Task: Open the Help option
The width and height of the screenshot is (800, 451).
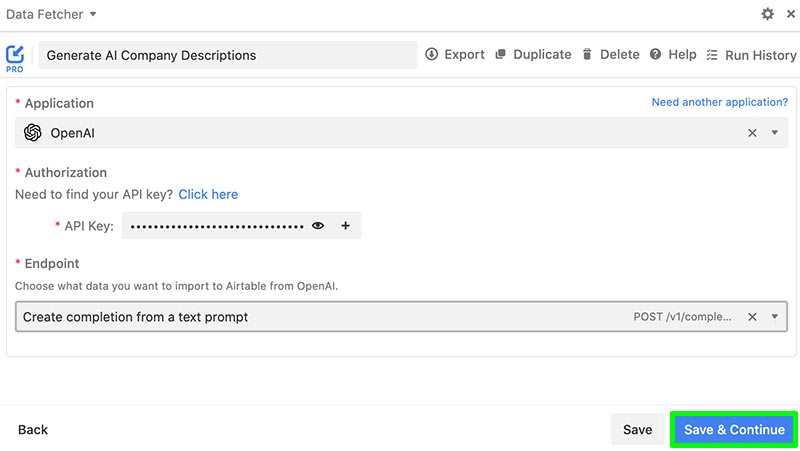Action: pos(673,55)
